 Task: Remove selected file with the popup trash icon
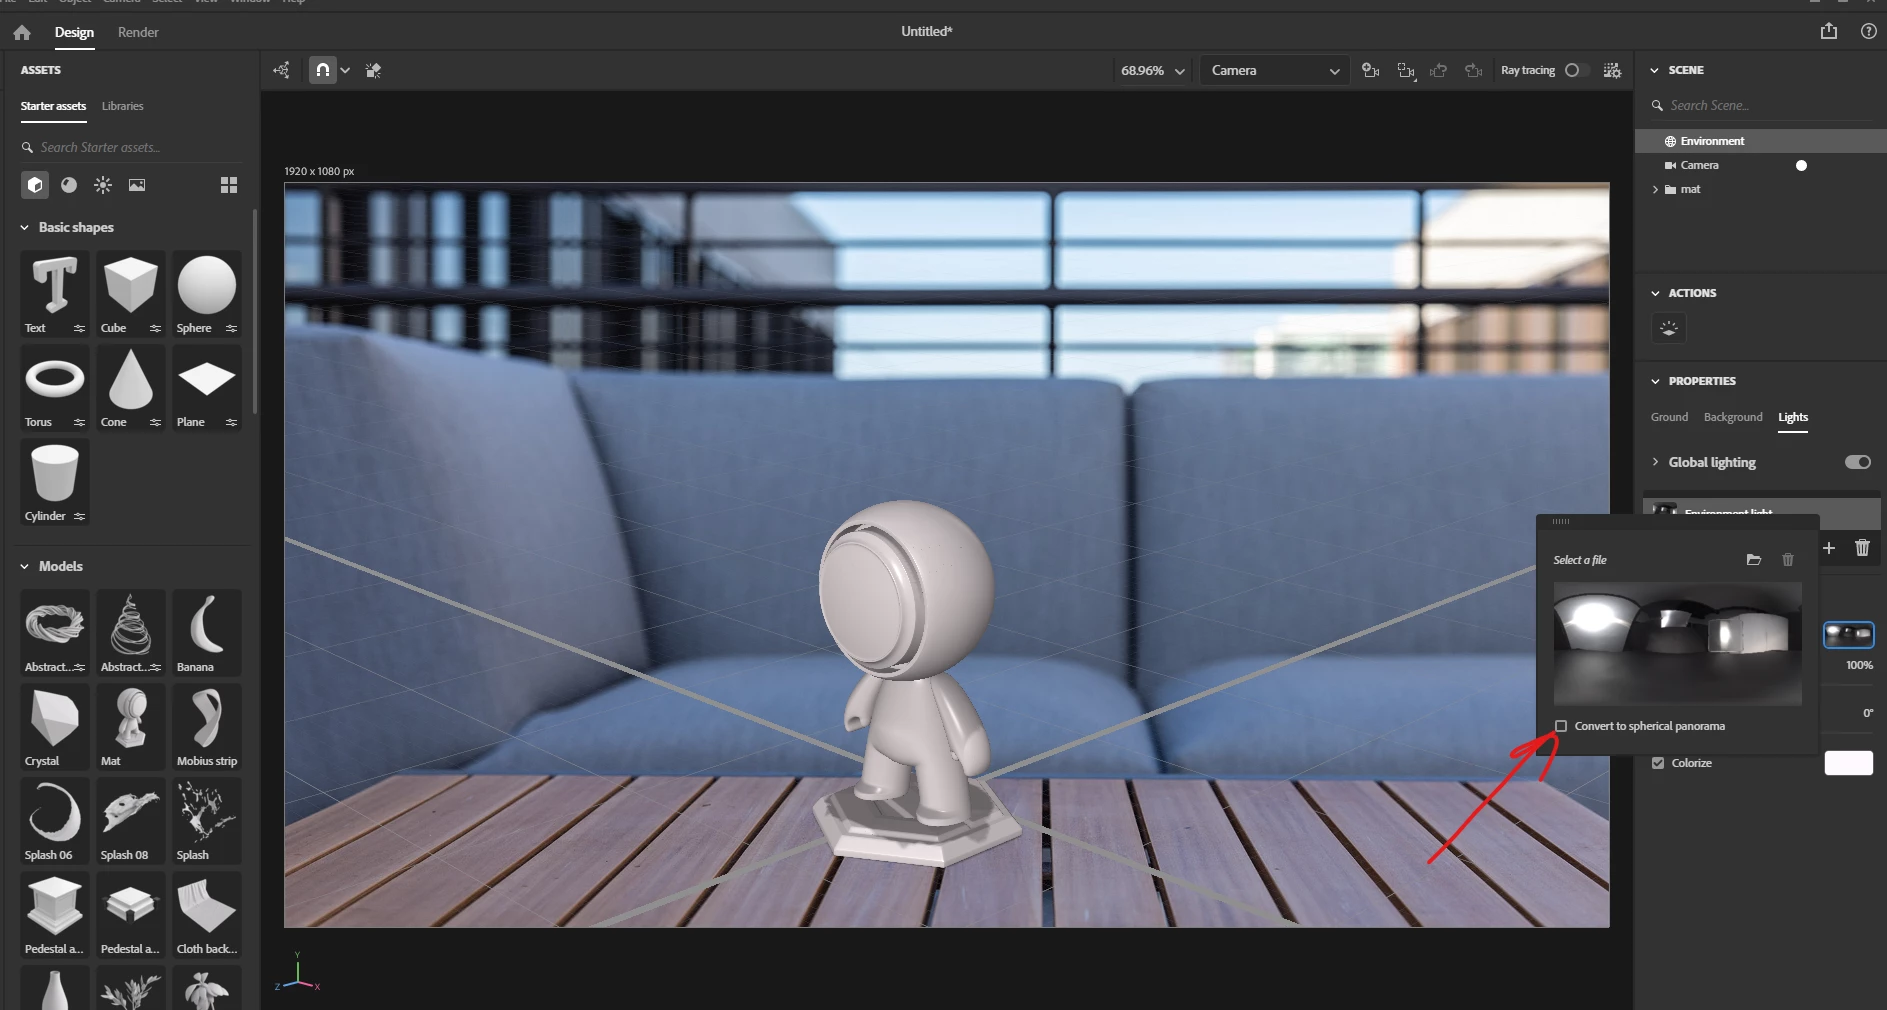[x=1788, y=560]
